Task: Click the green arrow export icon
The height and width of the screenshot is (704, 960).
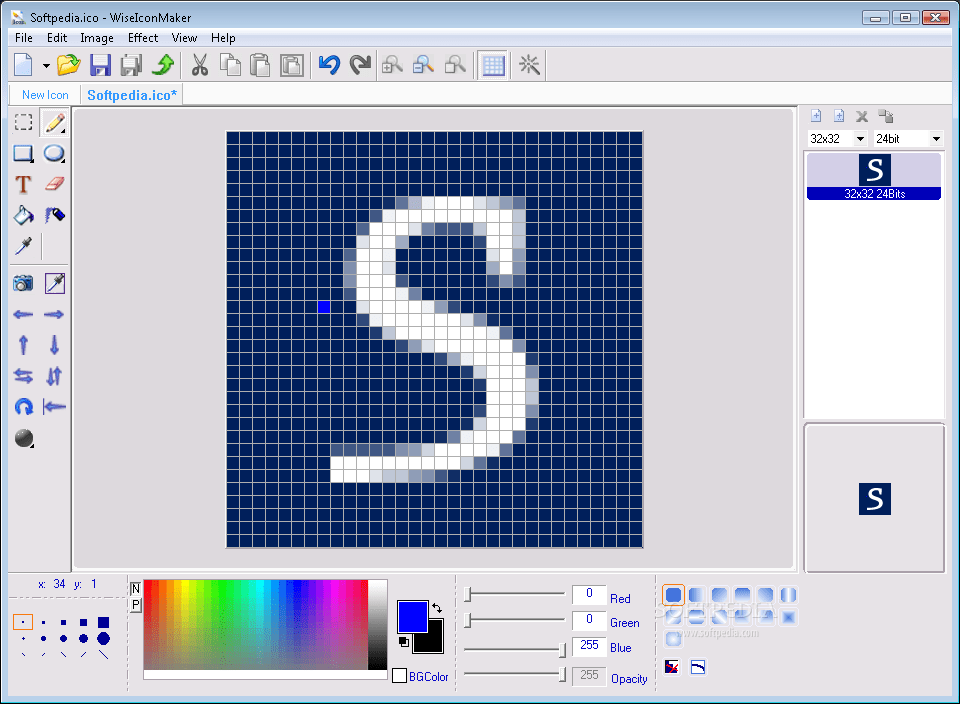Action: 163,65
